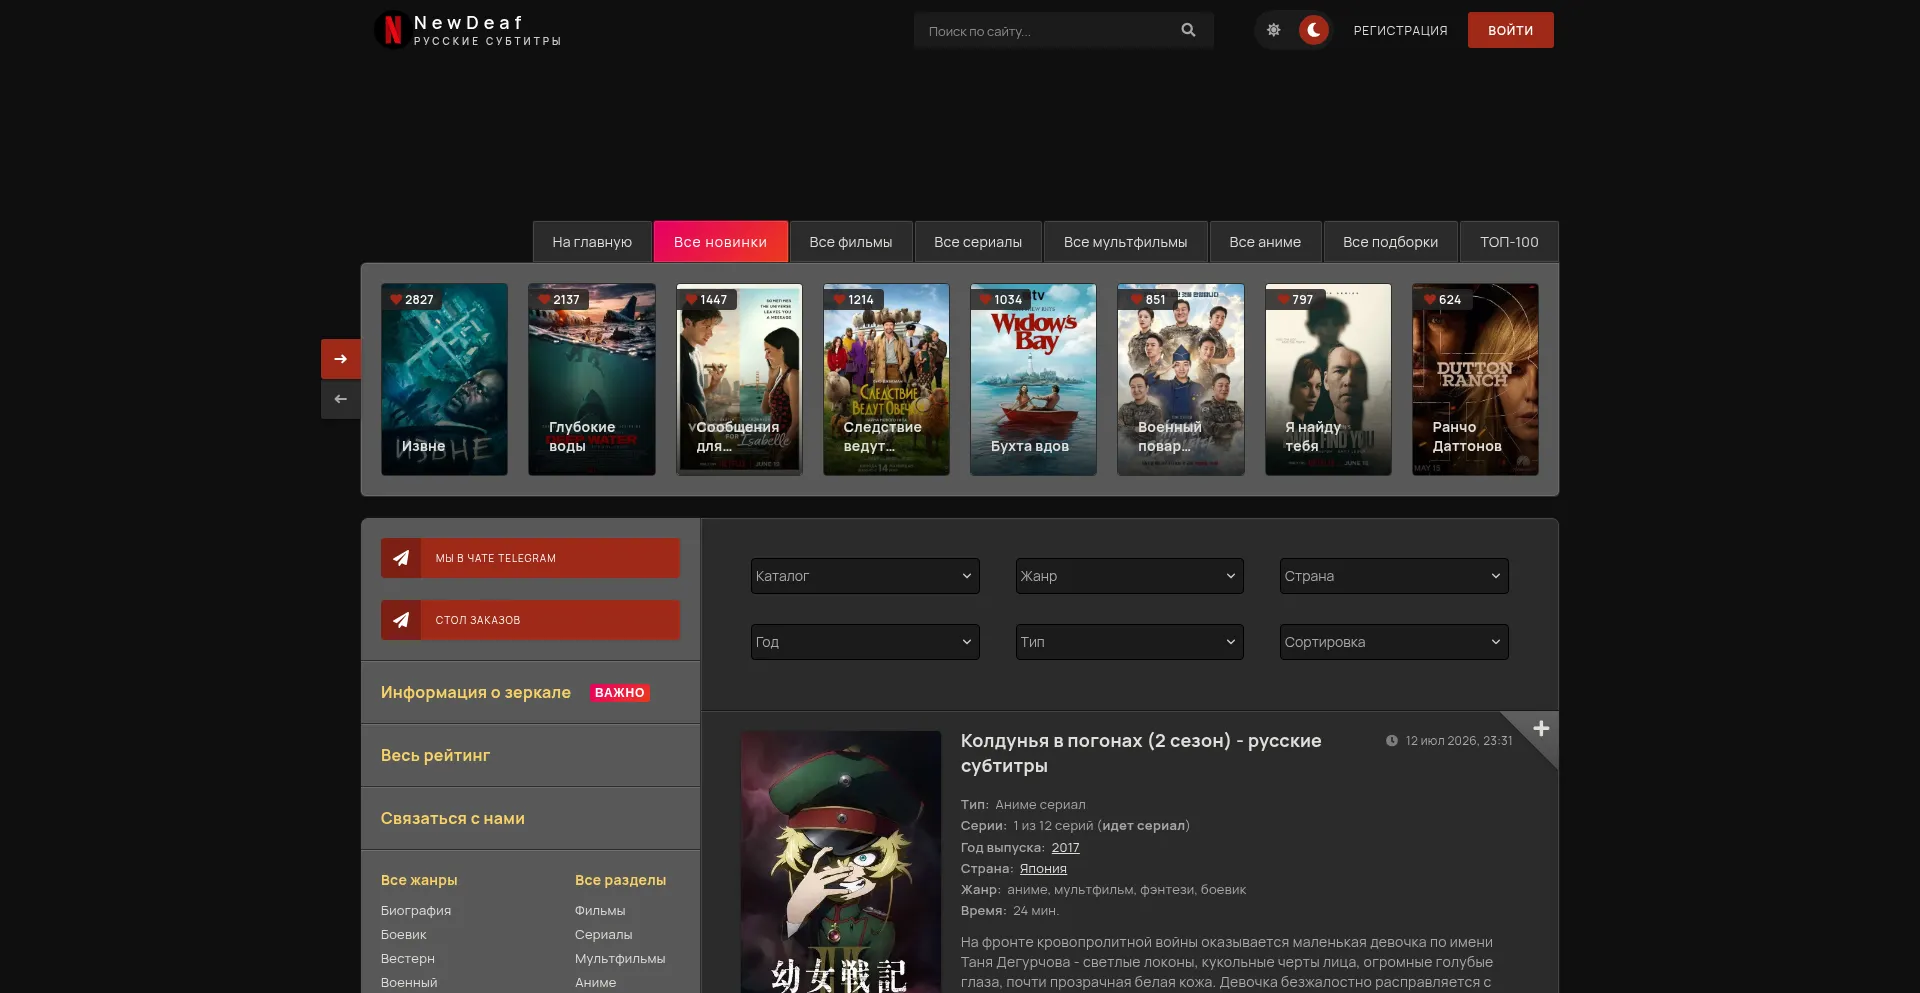Click the heart rating 2827 badge
The width and height of the screenshot is (1920, 993).
coord(413,299)
